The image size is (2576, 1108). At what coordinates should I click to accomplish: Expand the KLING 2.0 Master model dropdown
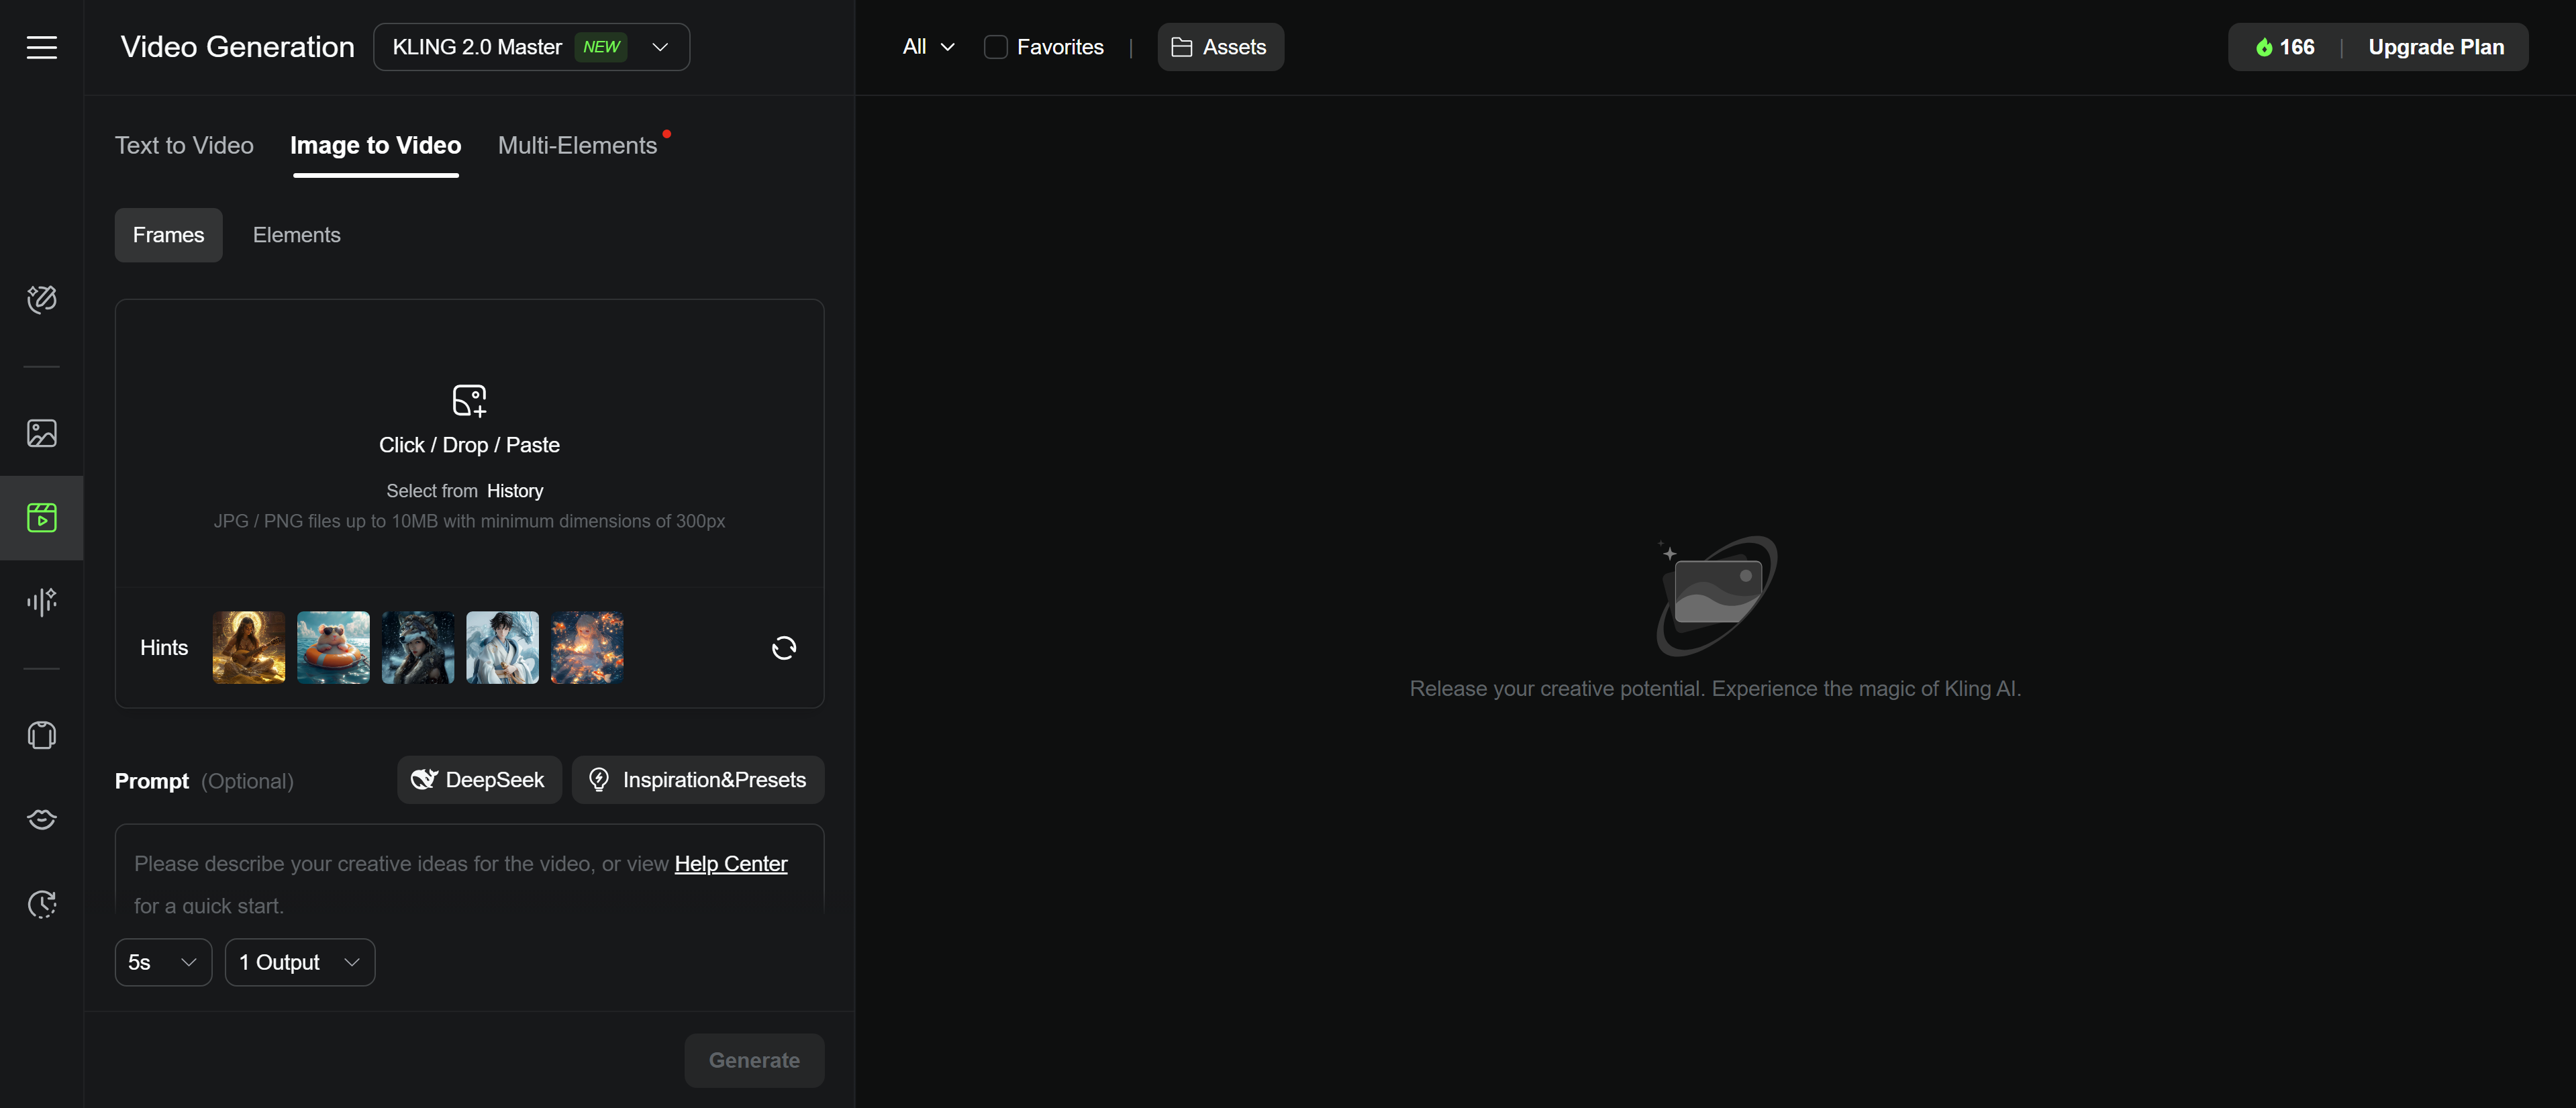tap(531, 47)
